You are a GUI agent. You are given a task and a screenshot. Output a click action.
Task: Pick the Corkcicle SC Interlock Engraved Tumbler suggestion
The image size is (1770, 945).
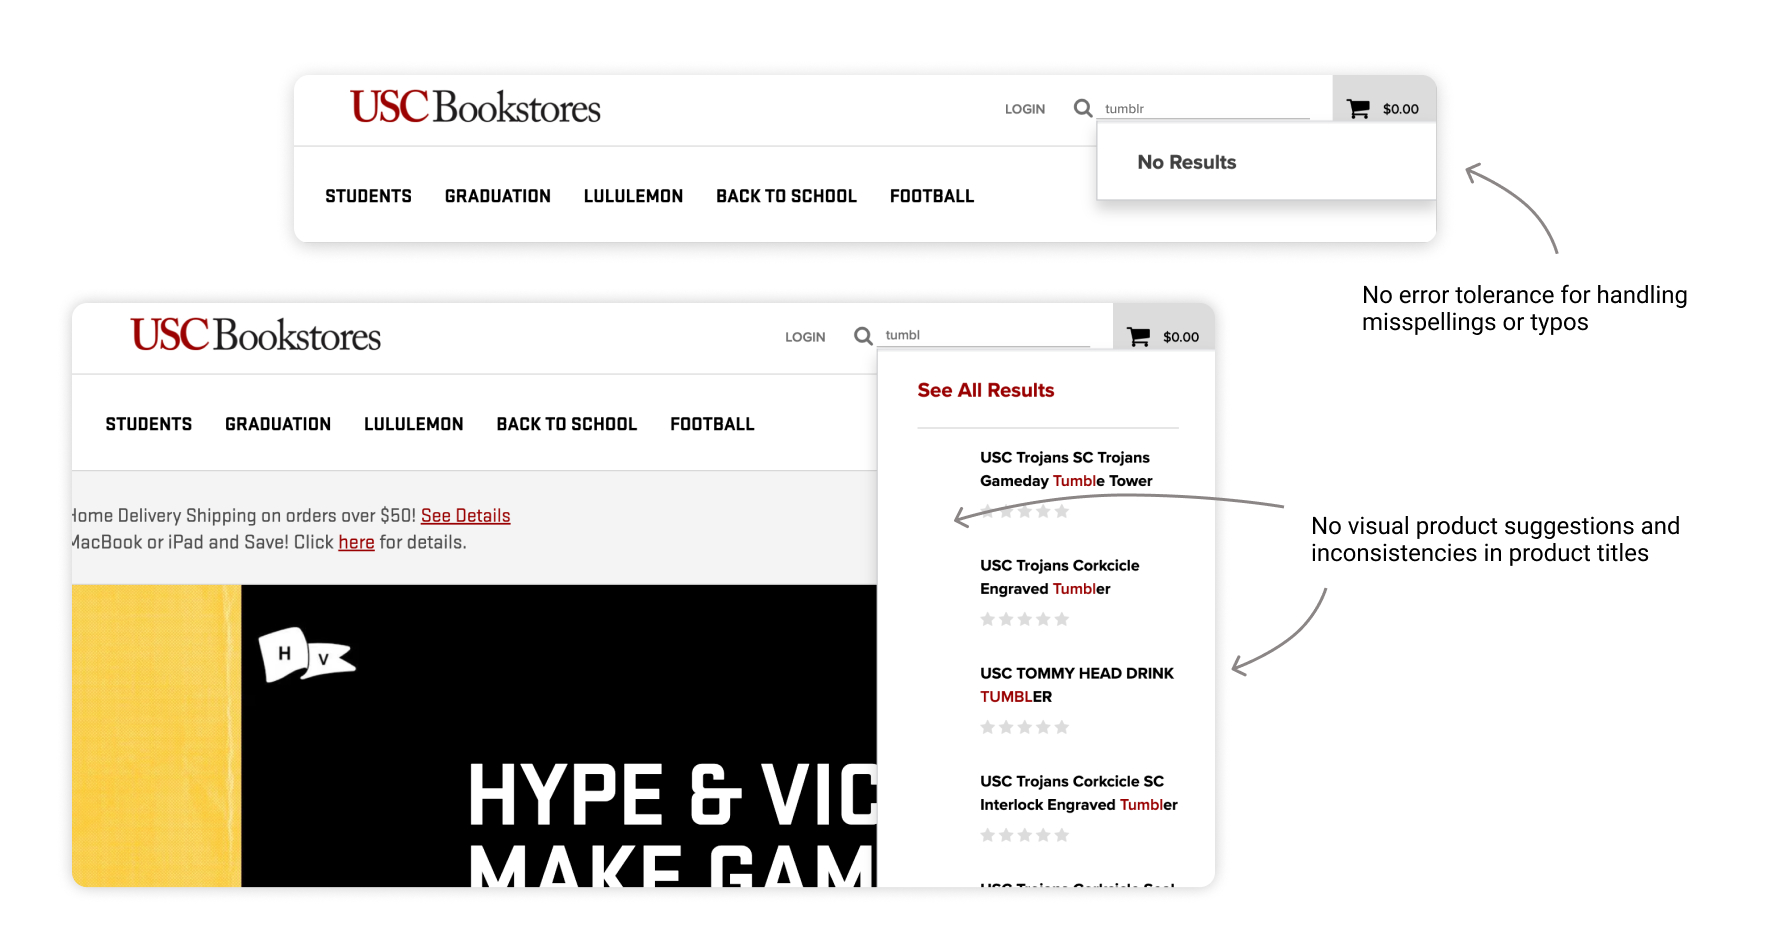1078,793
